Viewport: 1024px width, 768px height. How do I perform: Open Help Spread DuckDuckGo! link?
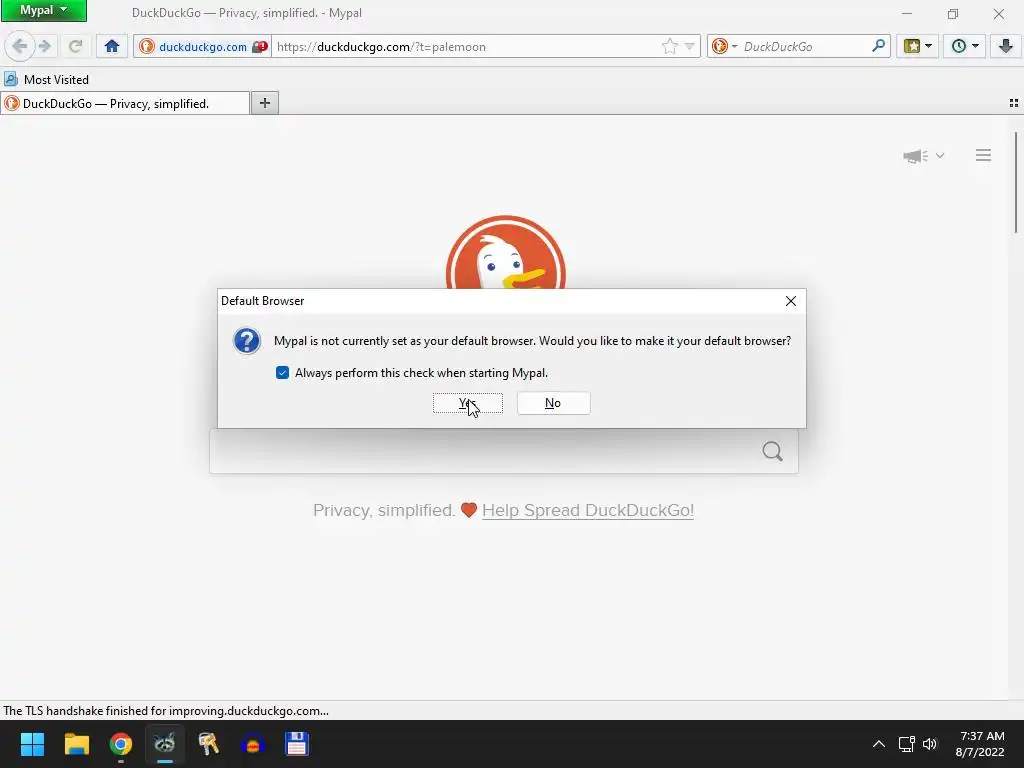(588, 510)
